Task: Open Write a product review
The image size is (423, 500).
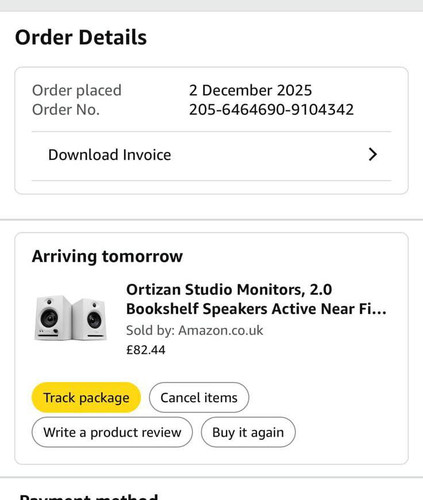Action: (x=112, y=432)
